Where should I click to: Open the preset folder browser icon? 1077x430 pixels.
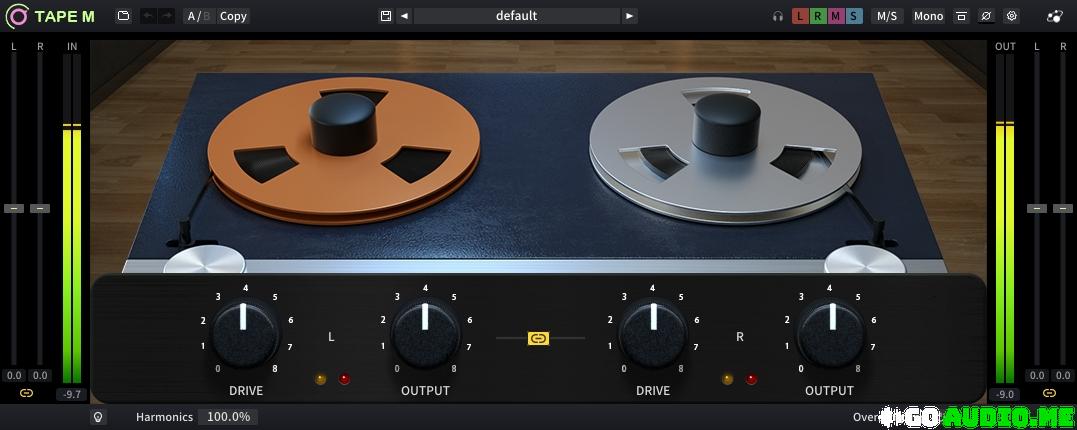click(123, 16)
